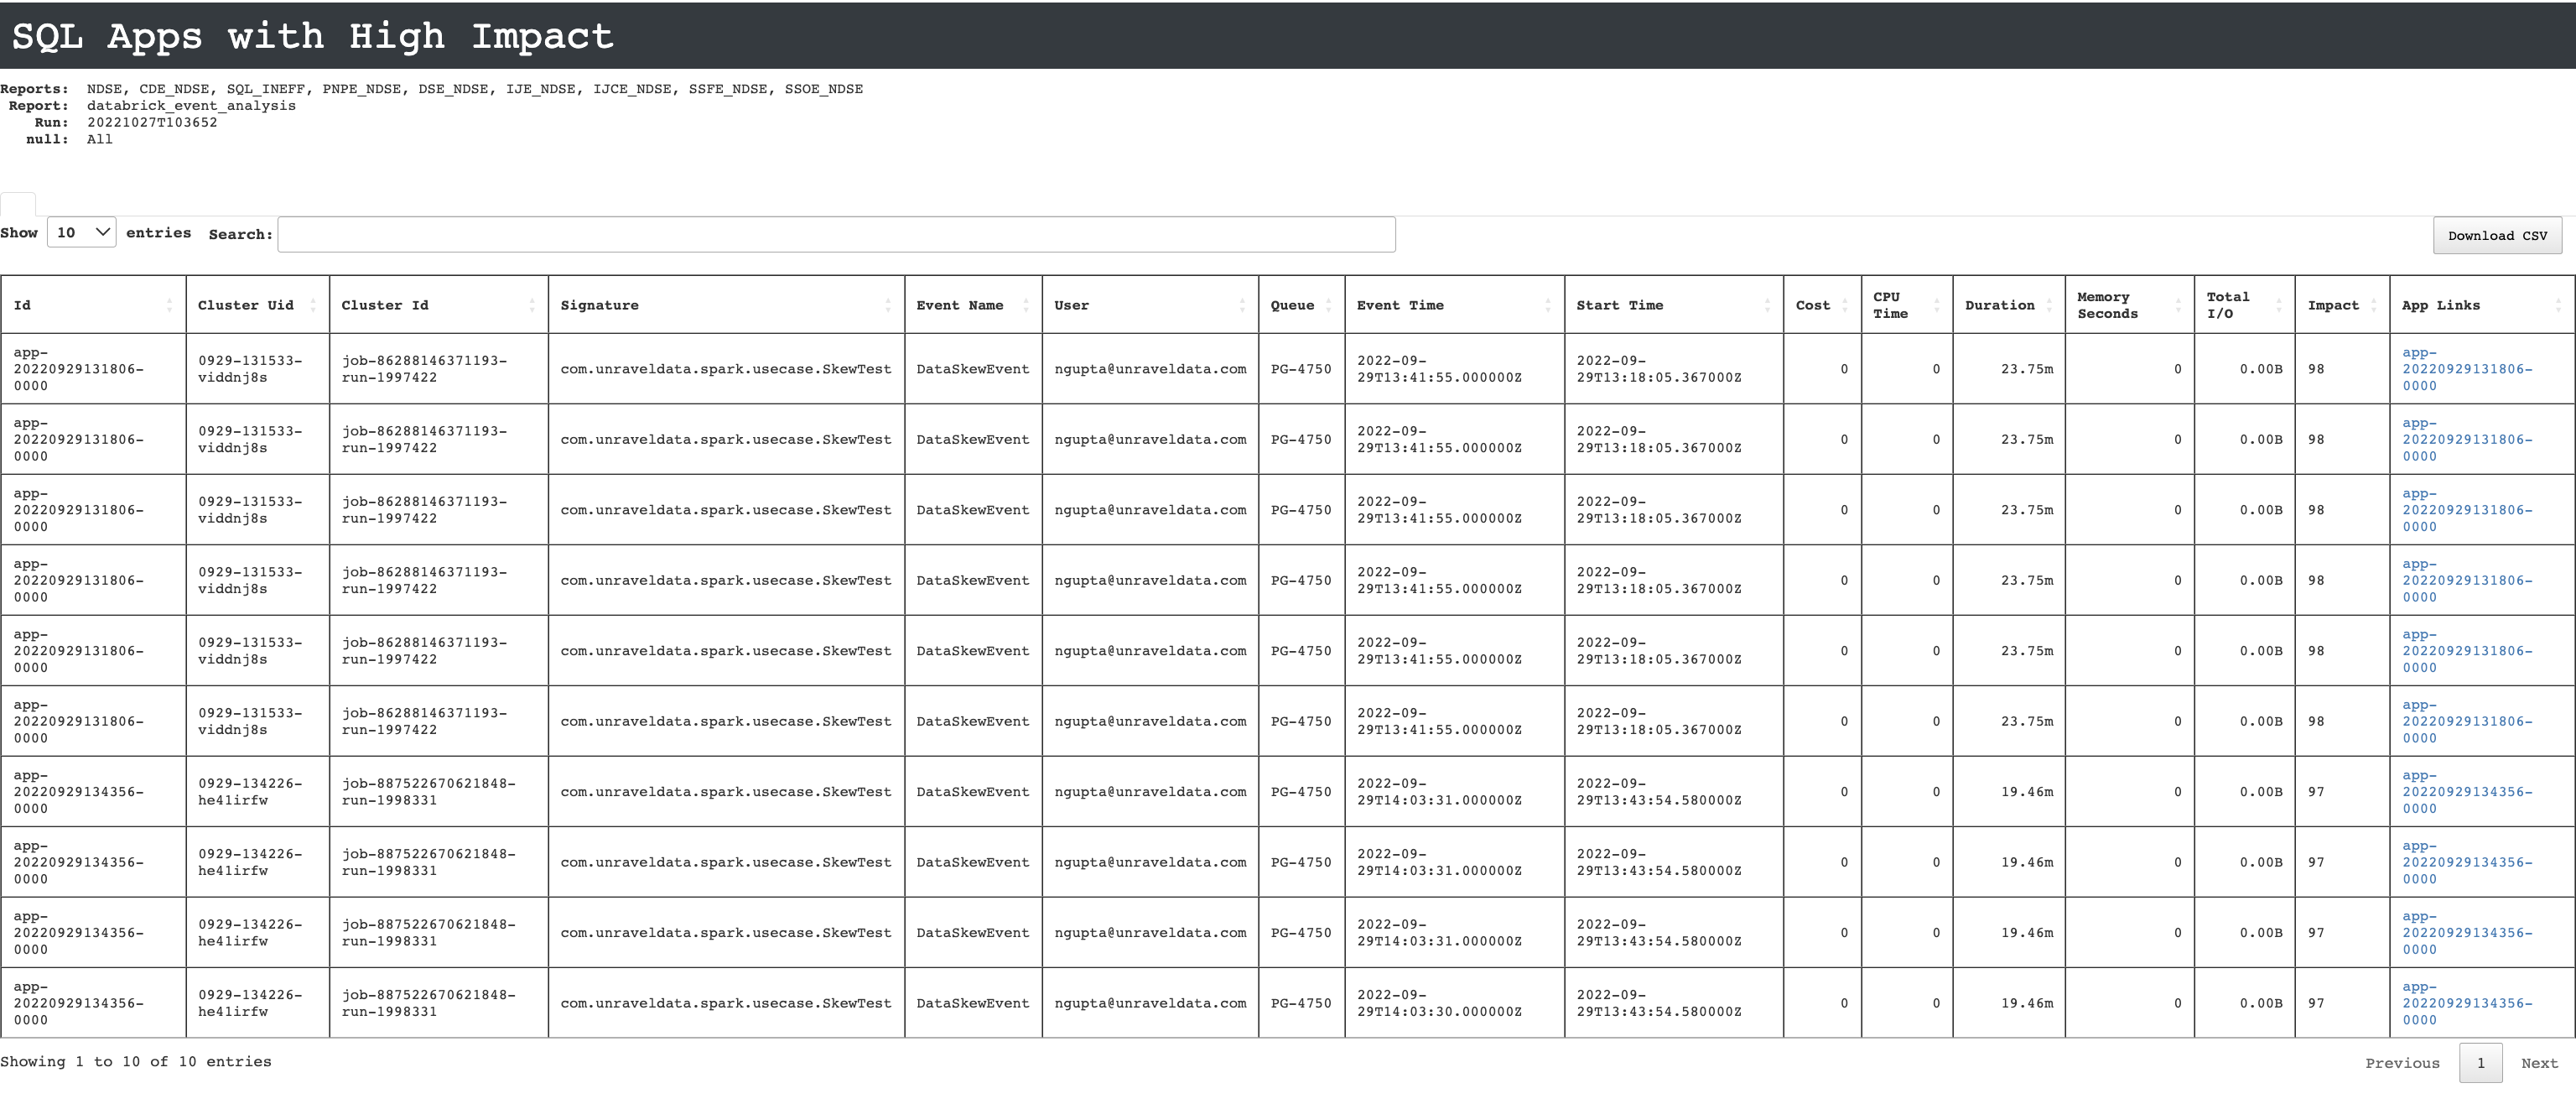Select the page title SQL Apps with High Impact
This screenshot has width=2576, height=1104.
point(313,36)
